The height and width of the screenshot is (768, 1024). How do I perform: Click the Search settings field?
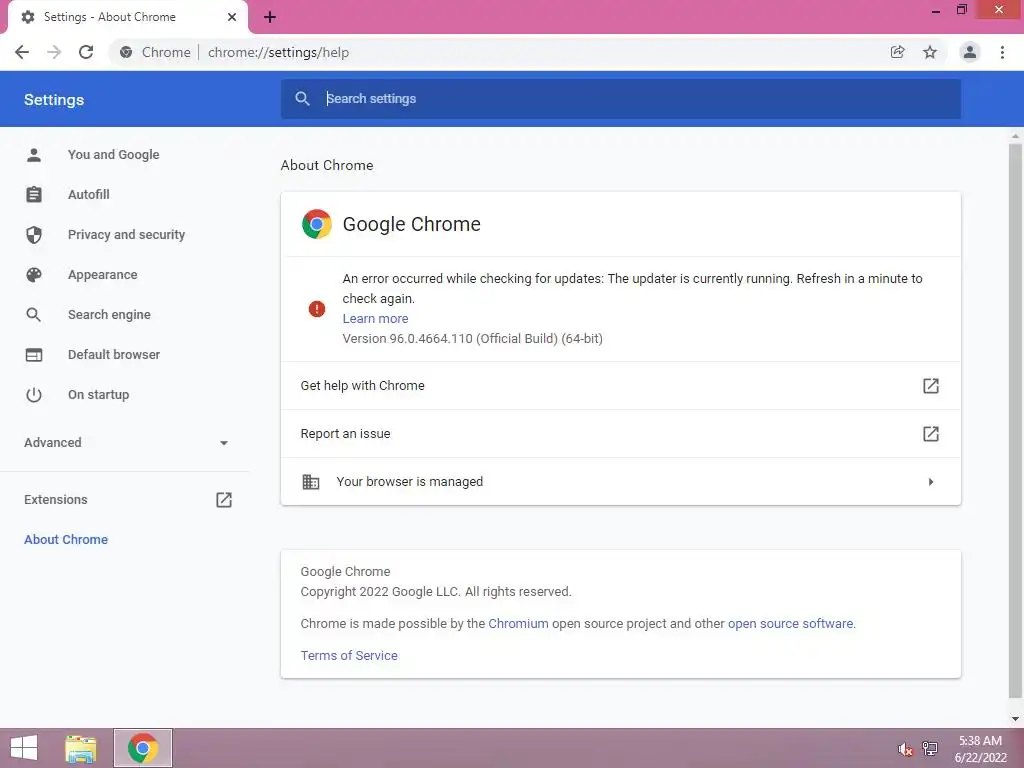[620, 99]
